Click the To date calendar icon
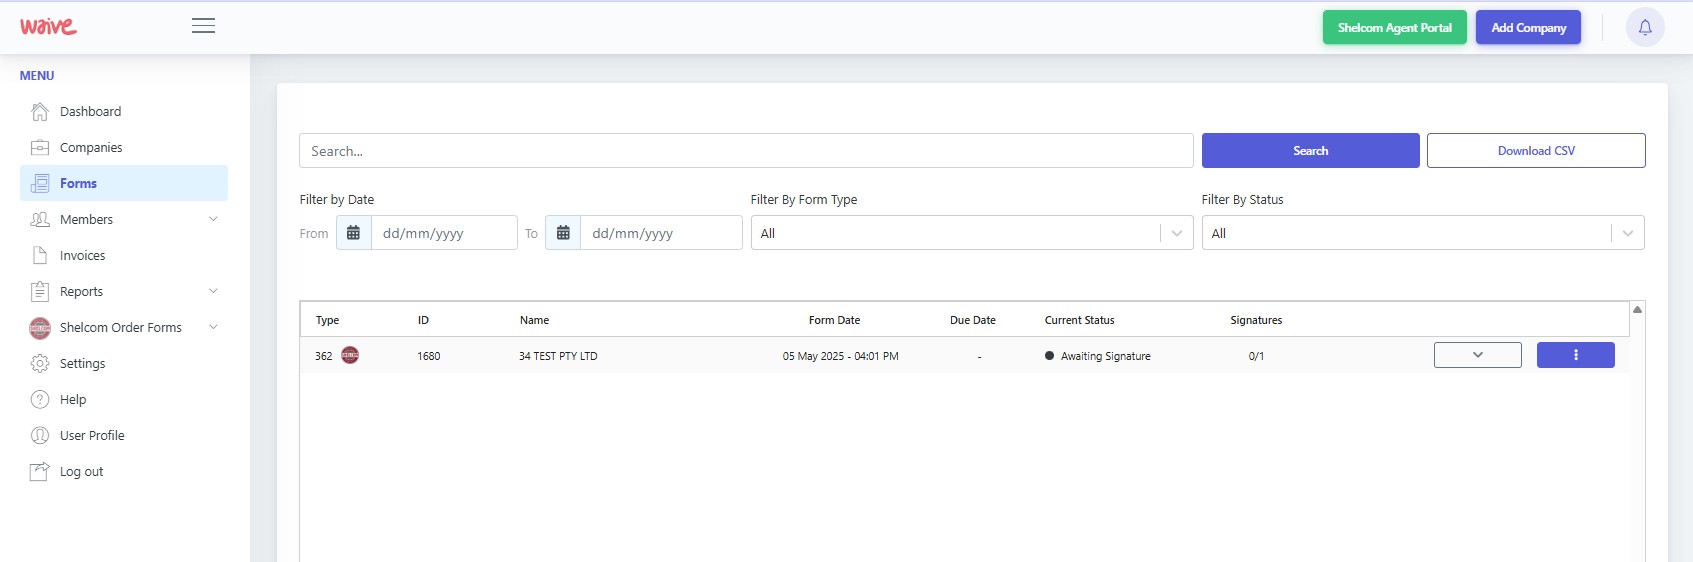 563,233
